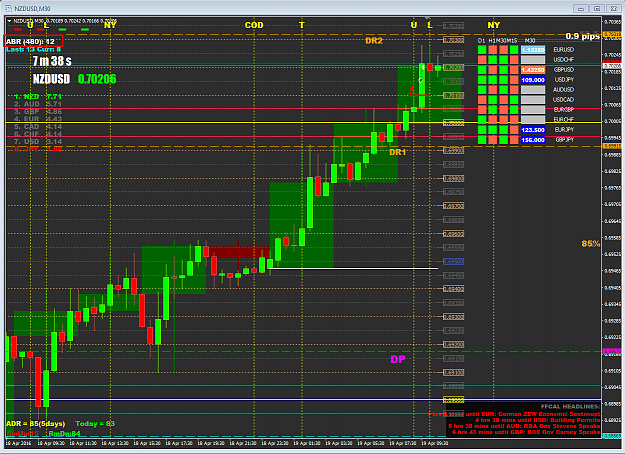The image size is (625, 454).
Task: Click the H1 column header in matrix
Action: coord(492,41)
